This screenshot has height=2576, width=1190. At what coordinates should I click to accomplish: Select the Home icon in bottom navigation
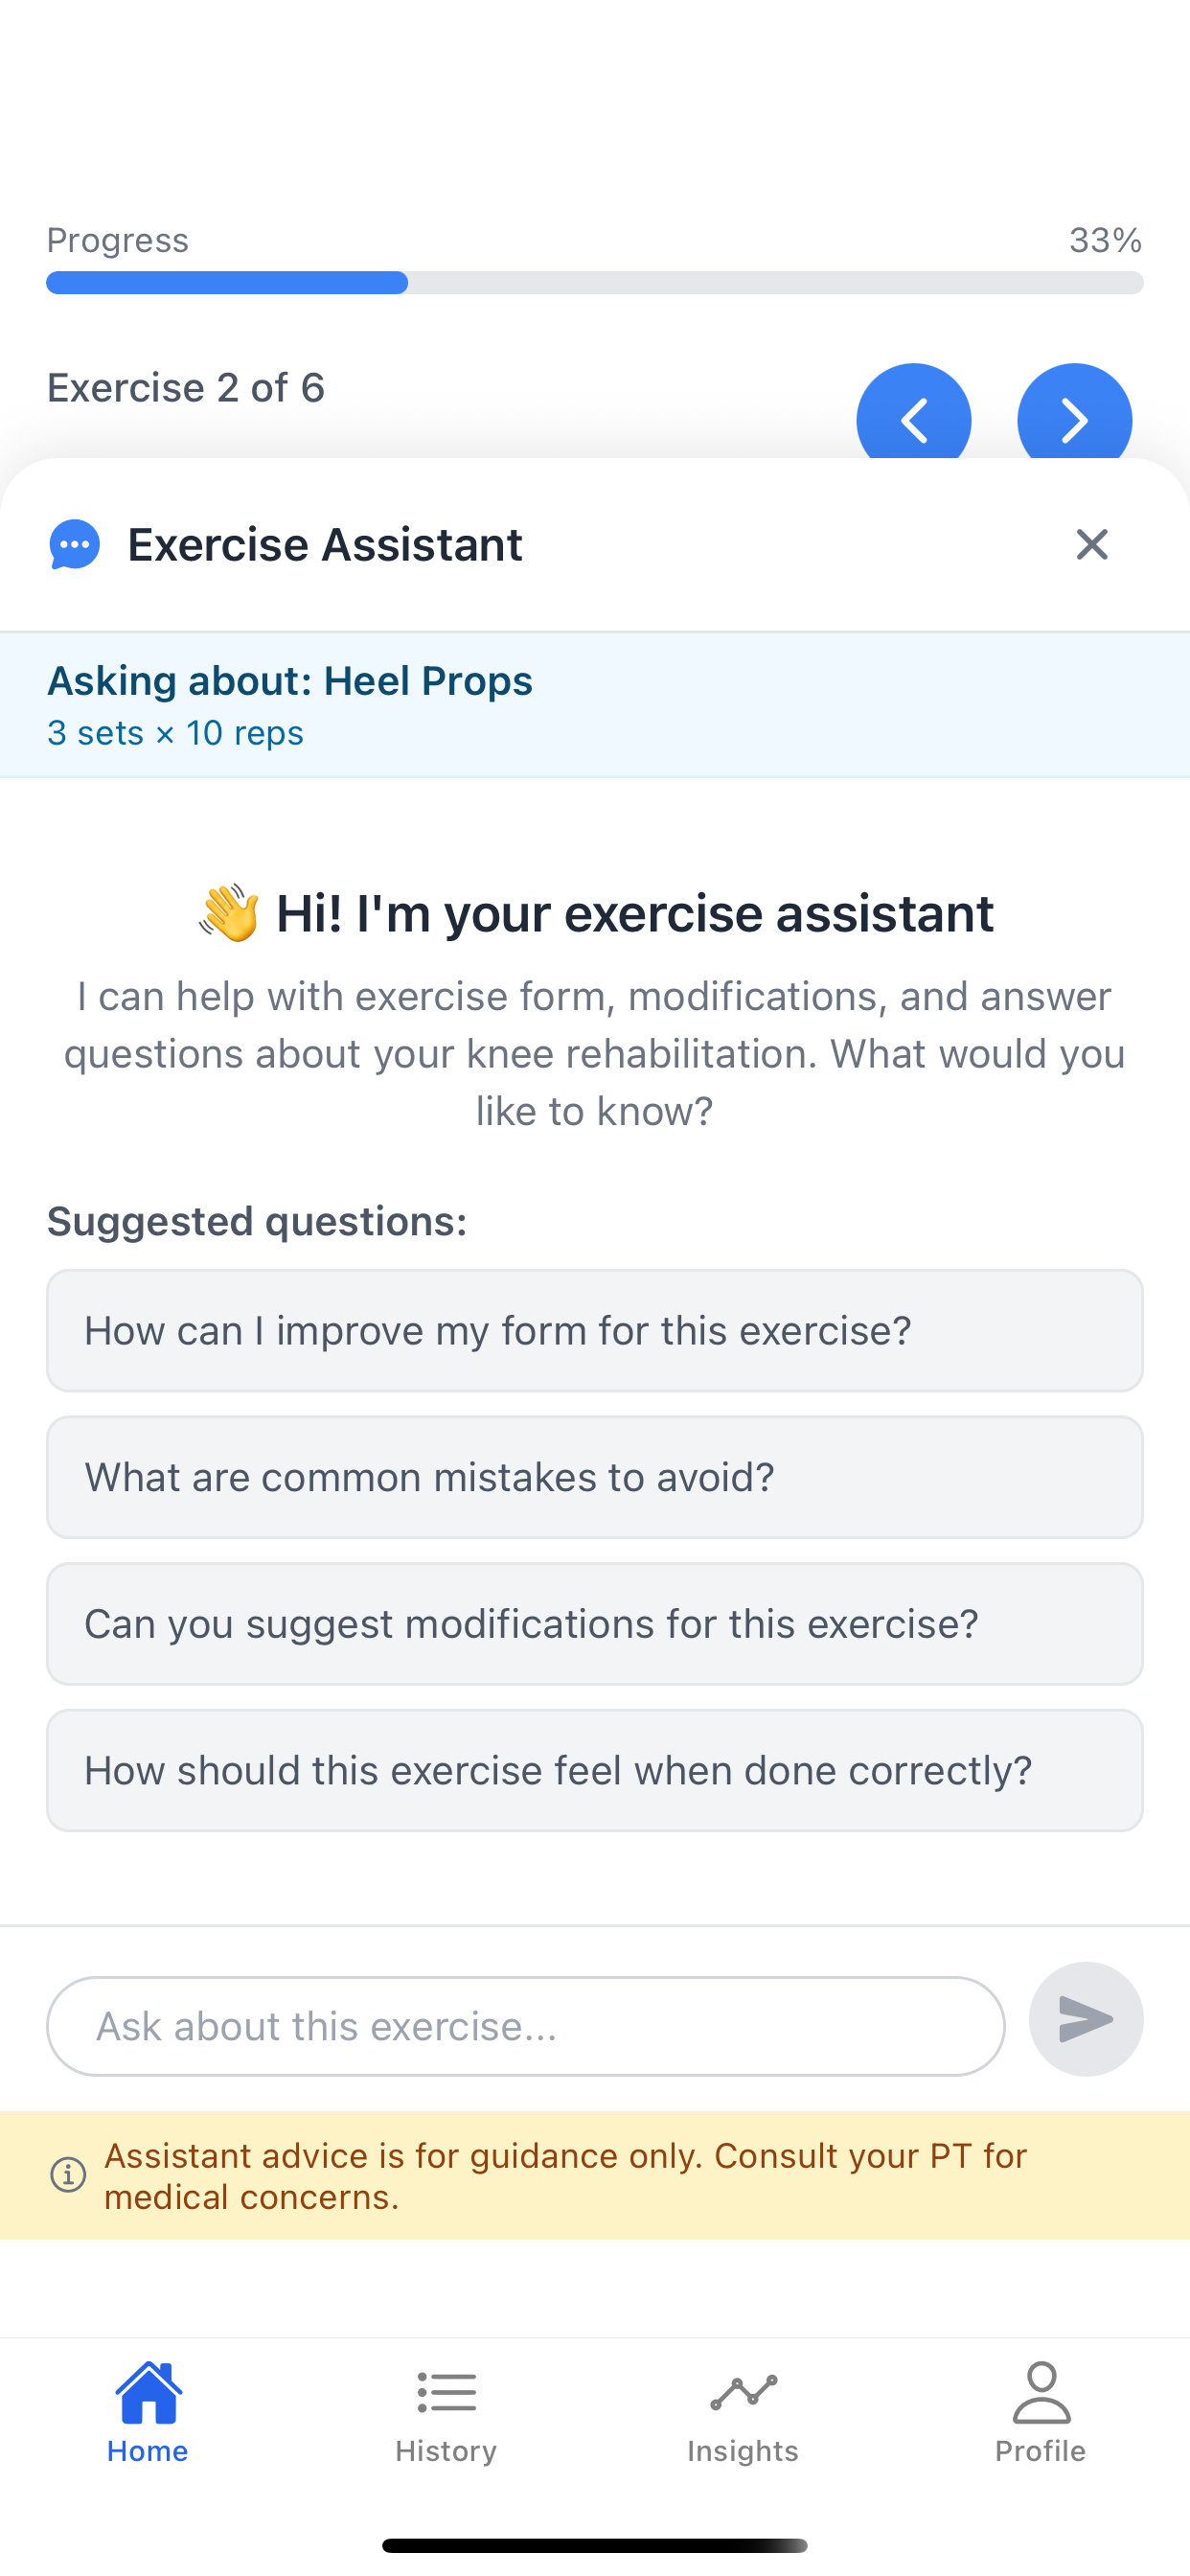(x=148, y=2390)
